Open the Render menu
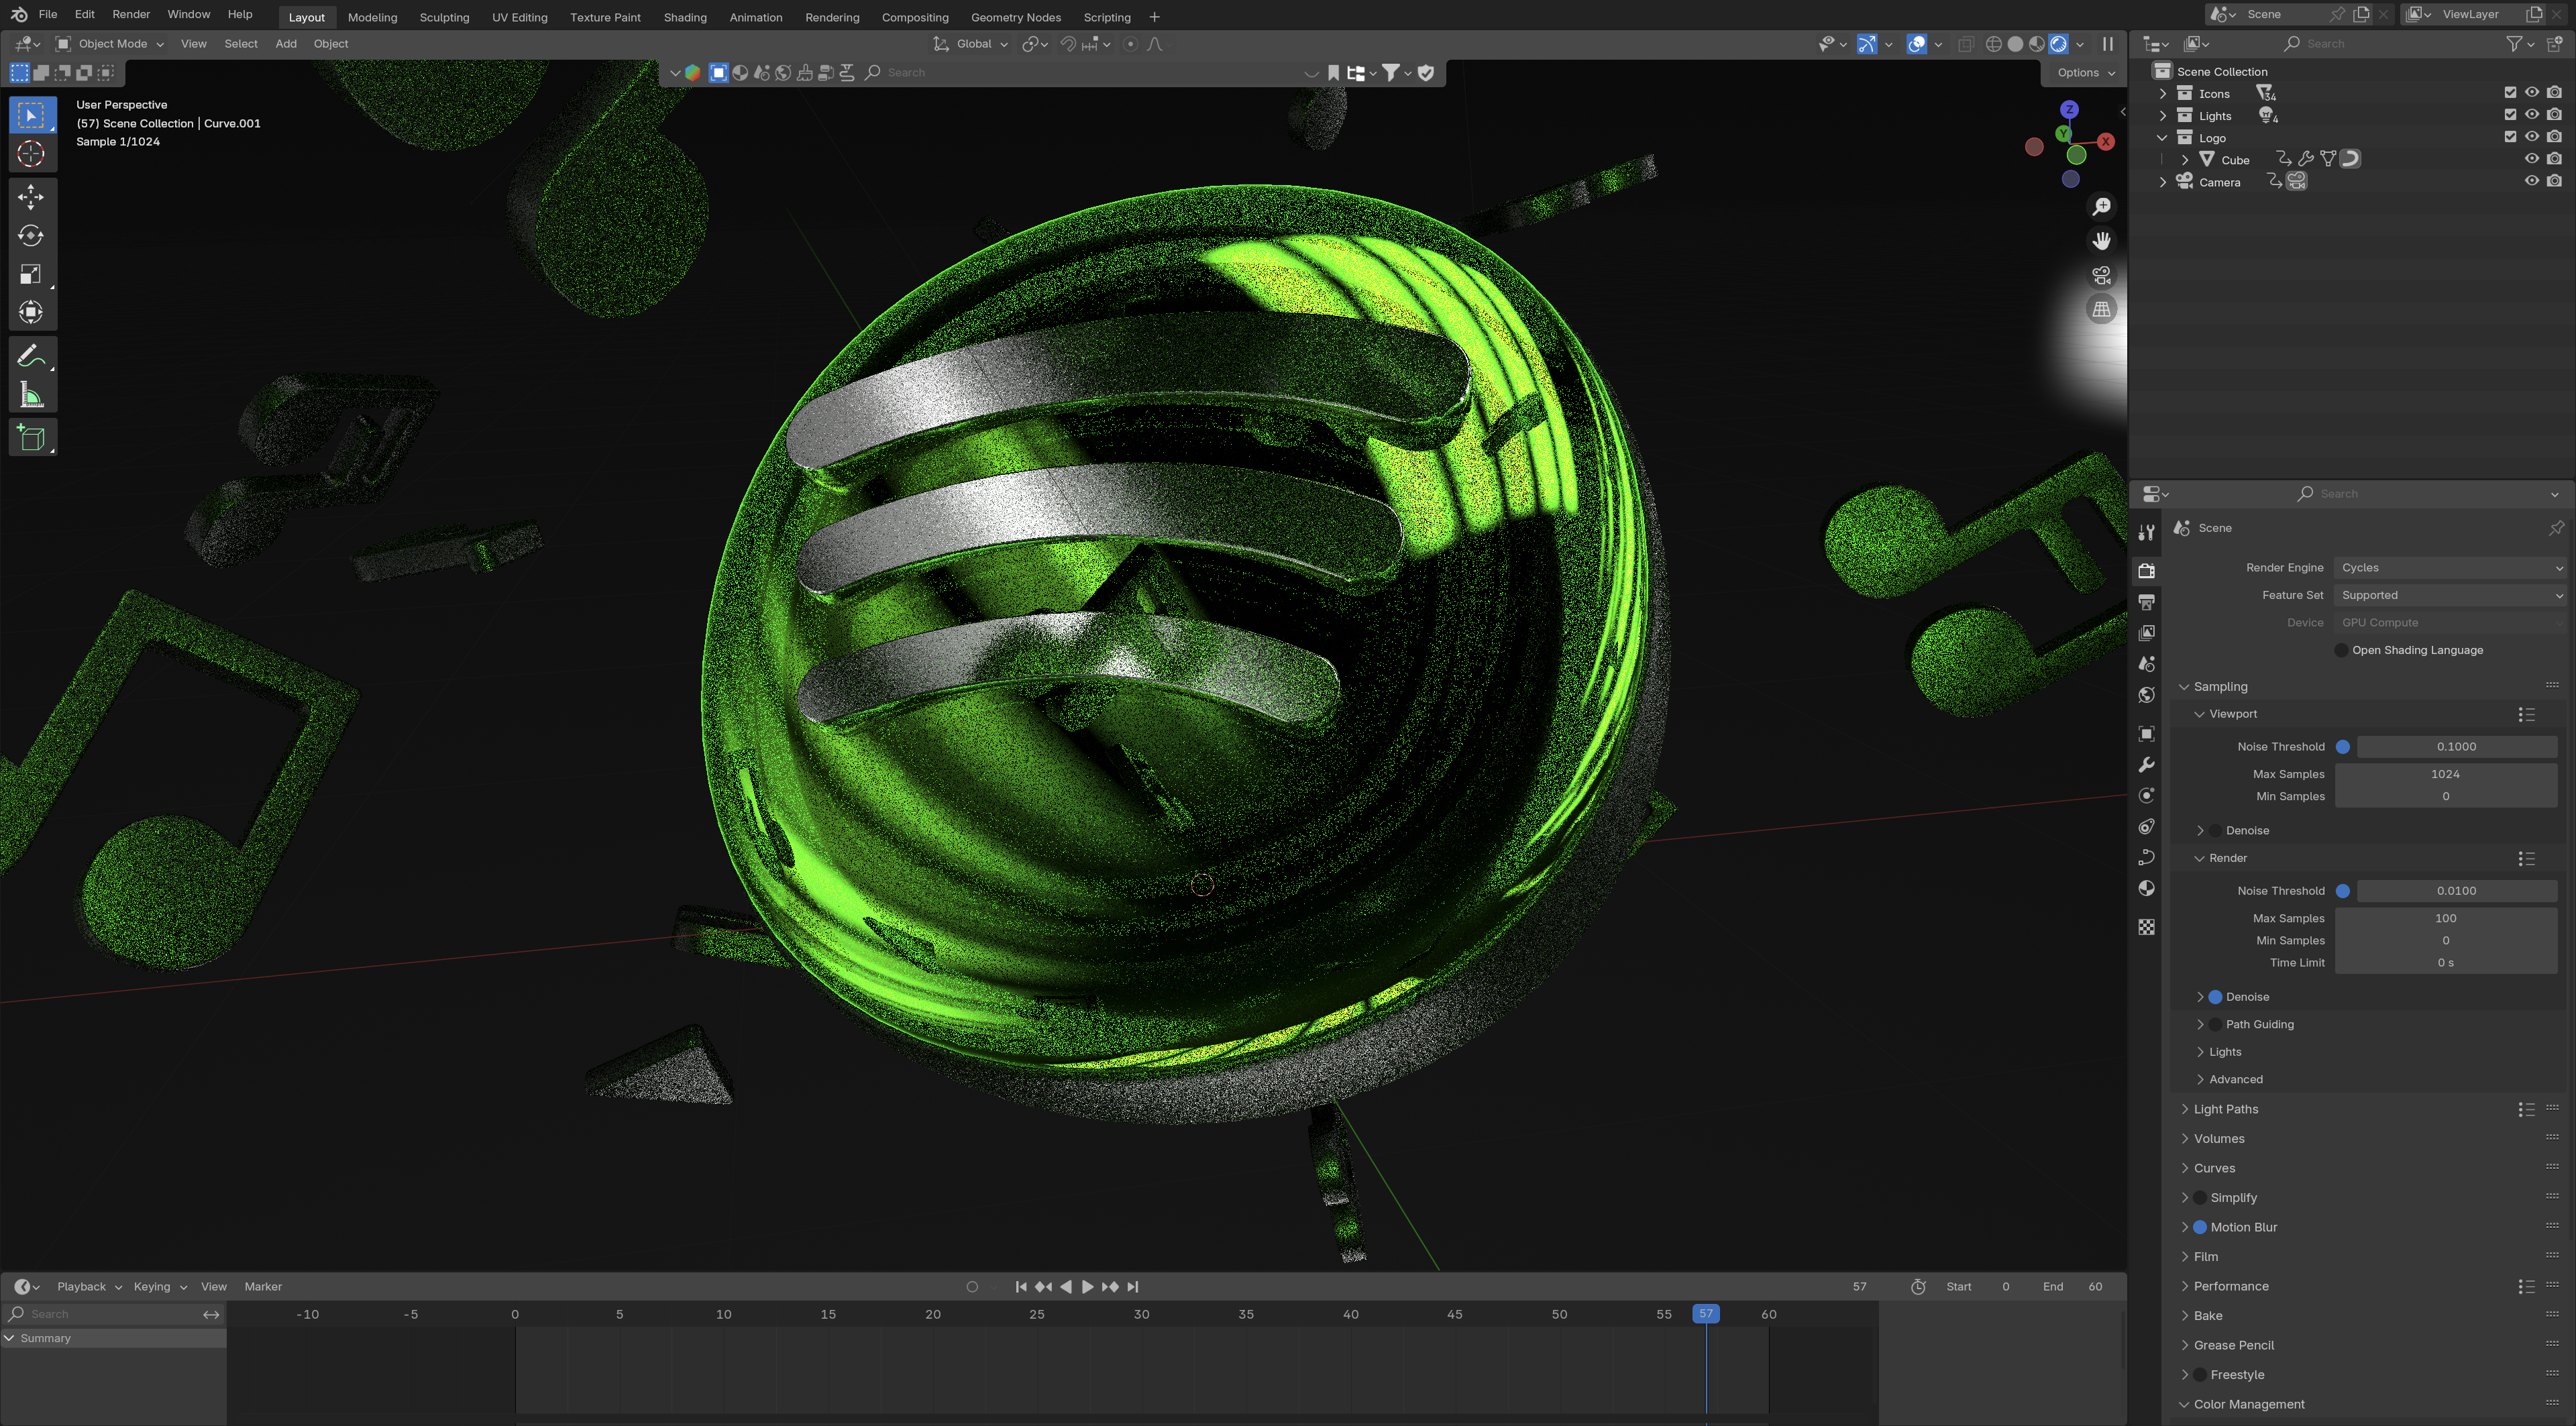Viewport: 2576px width, 1426px height. (x=131, y=15)
